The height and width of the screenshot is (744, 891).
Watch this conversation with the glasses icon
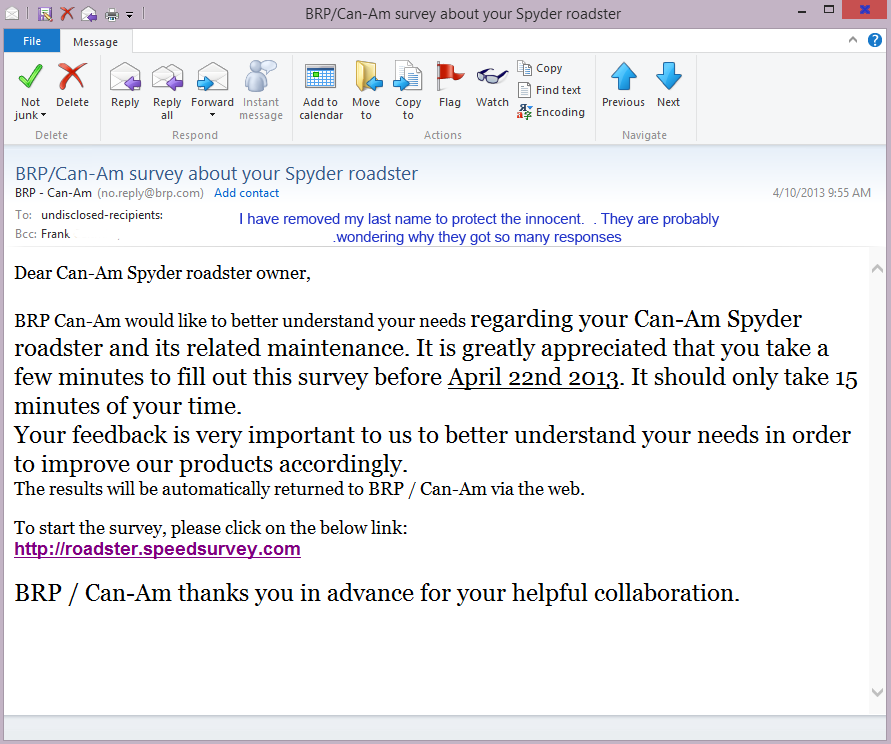pos(492,85)
